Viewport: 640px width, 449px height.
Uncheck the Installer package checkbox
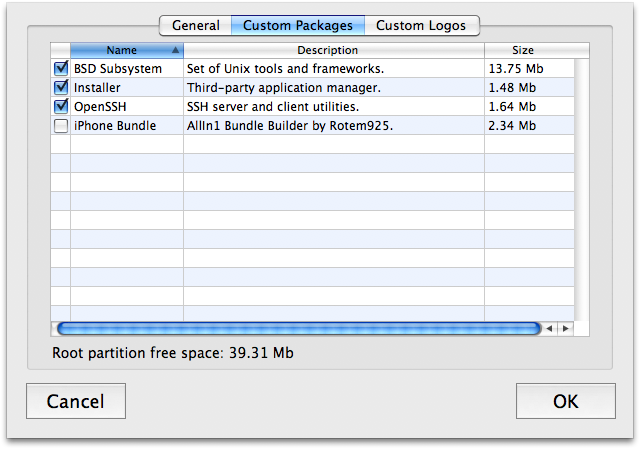pos(60,88)
